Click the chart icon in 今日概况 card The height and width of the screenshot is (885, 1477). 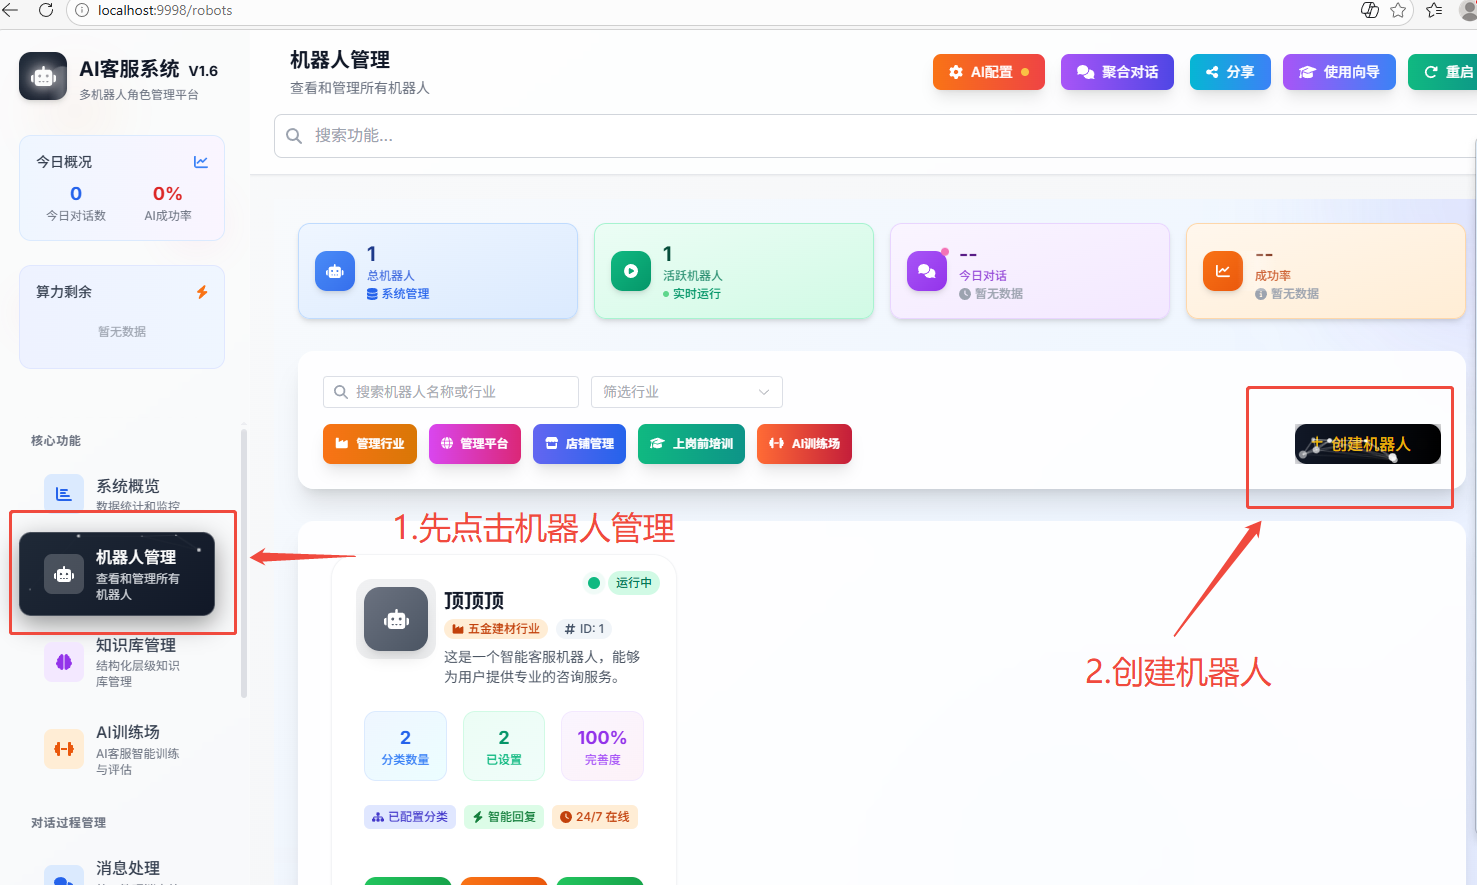pos(201,162)
